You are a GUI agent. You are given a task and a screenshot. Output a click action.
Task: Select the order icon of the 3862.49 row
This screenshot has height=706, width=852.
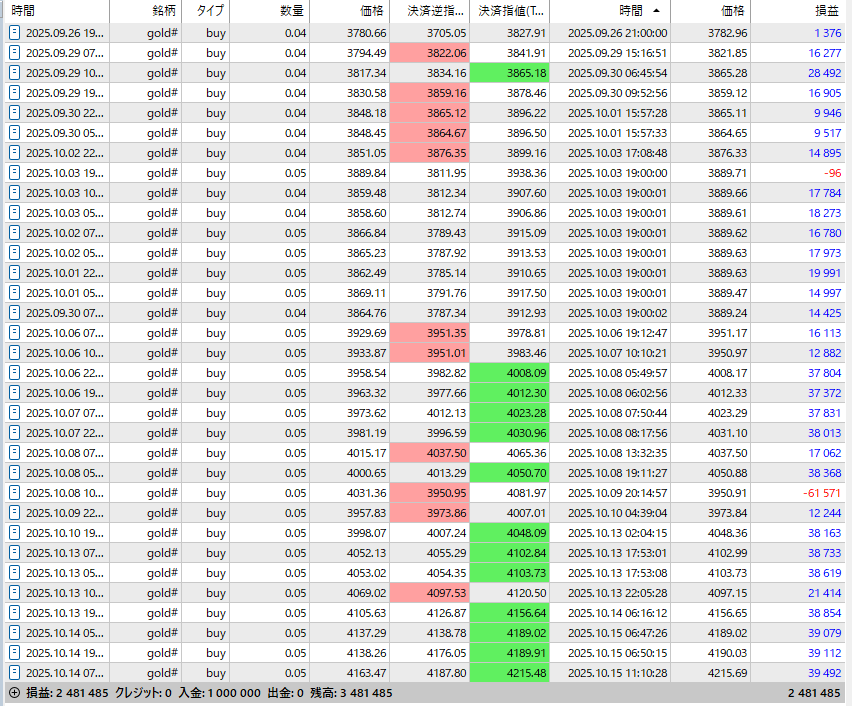coord(15,273)
